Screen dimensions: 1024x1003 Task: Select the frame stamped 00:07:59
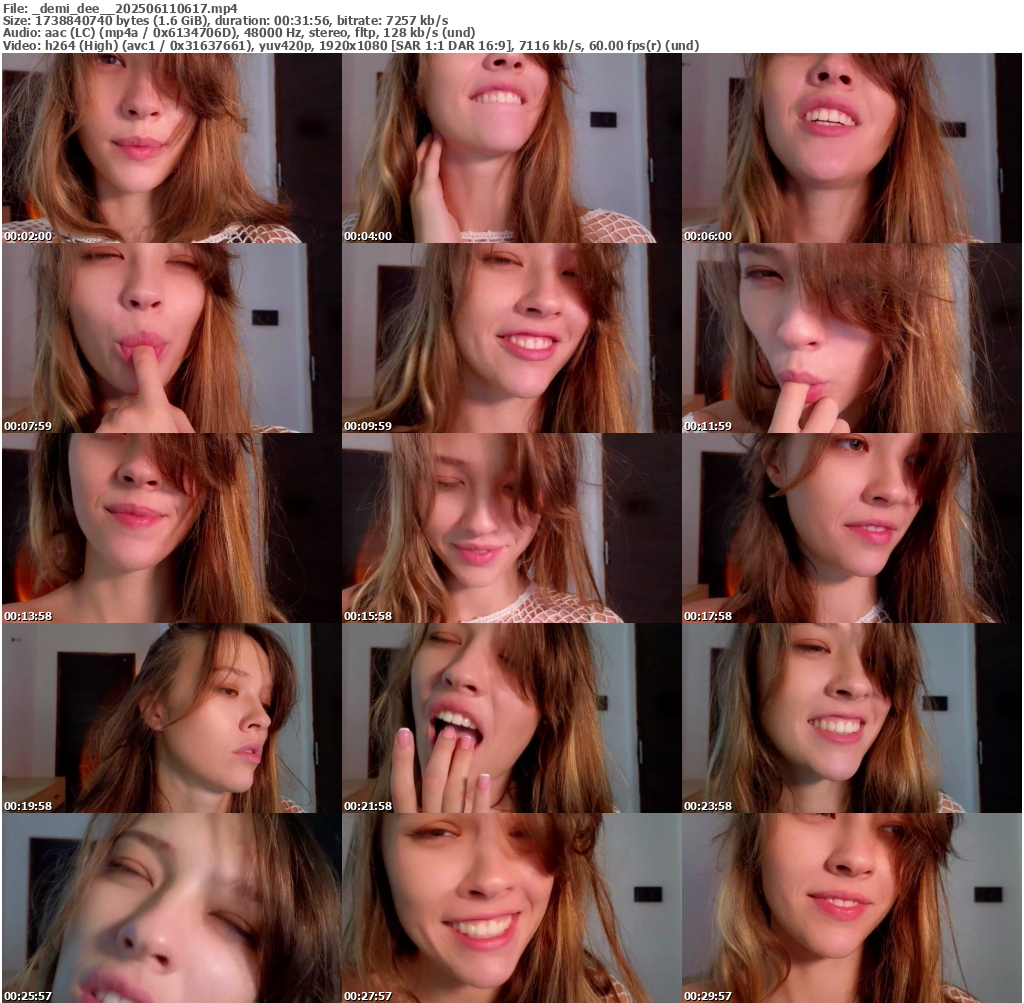tap(171, 338)
